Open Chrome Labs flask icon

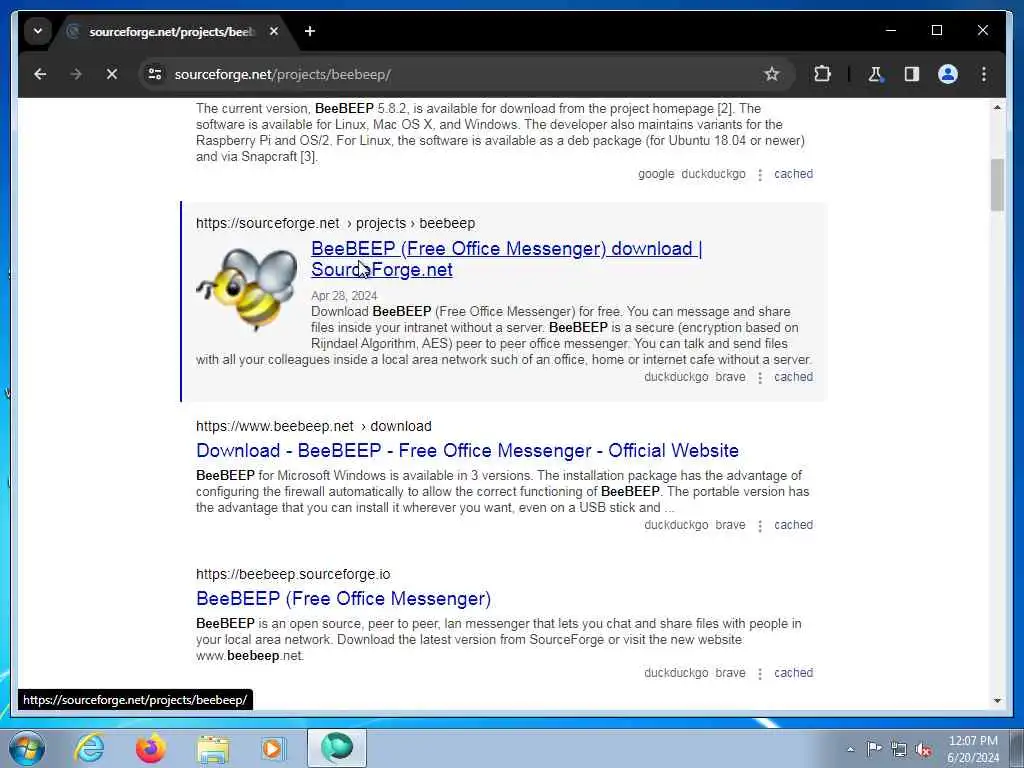click(875, 74)
